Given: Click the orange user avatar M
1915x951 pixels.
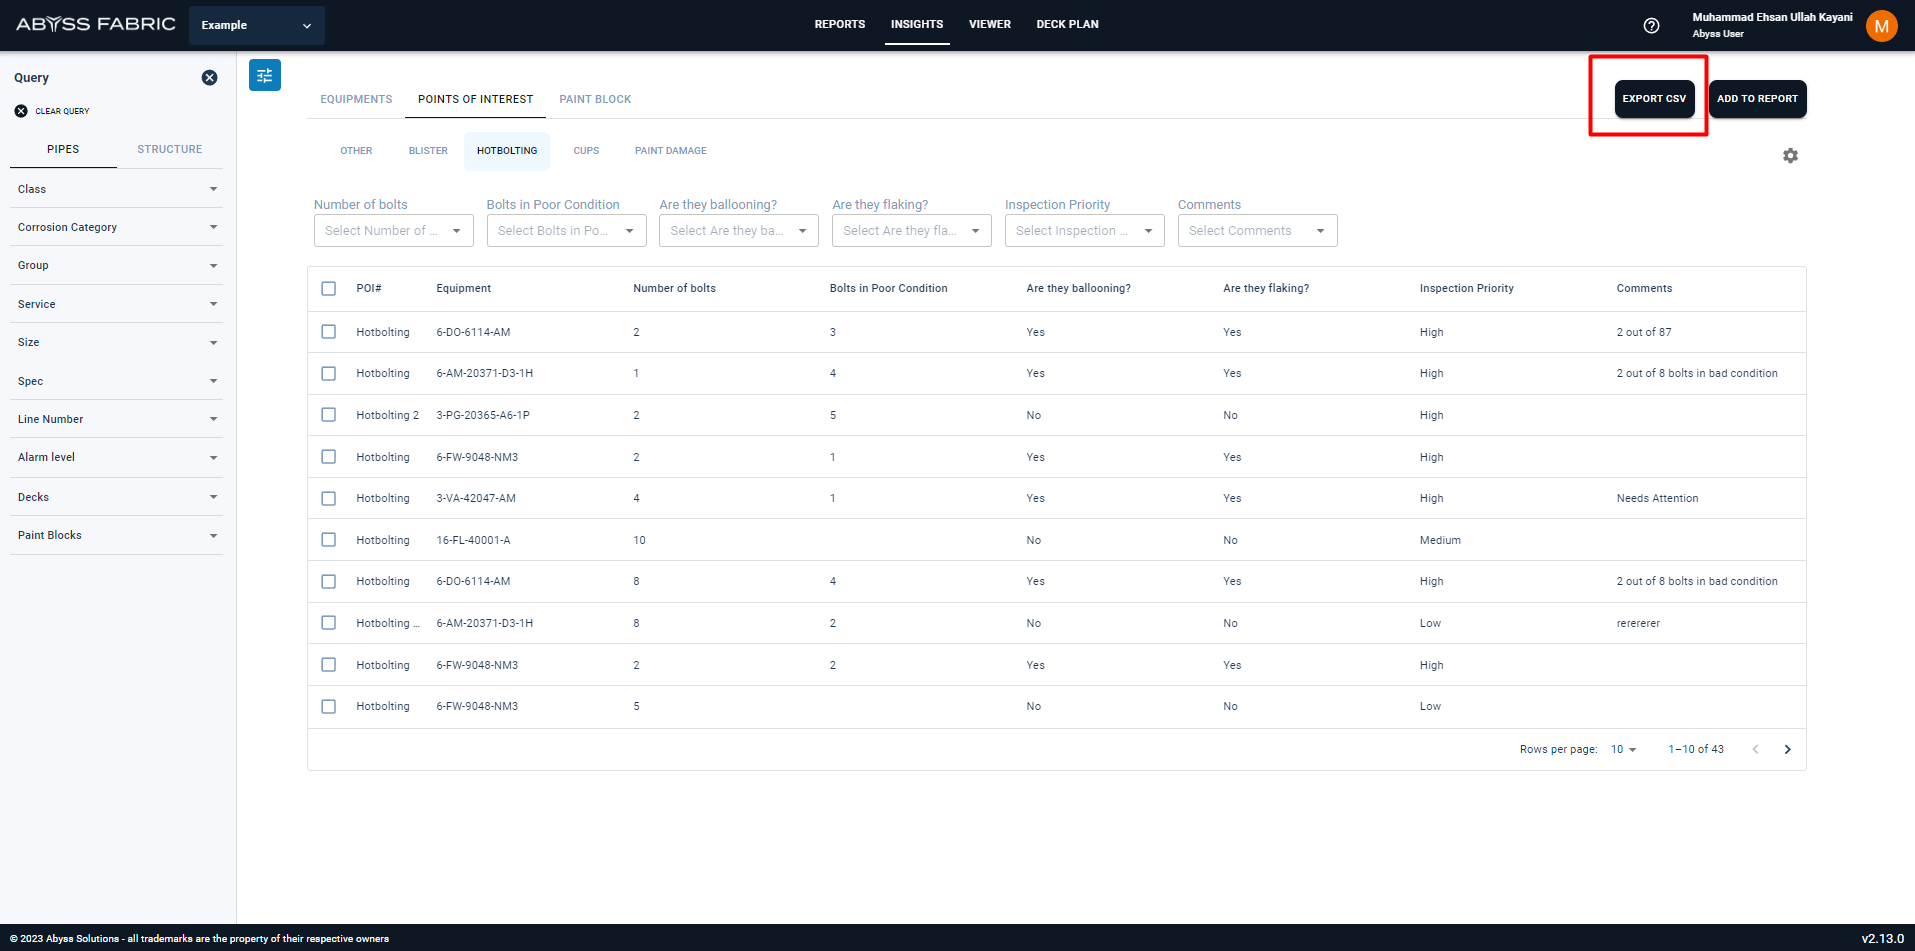Looking at the screenshot, I should point(1881,26).
